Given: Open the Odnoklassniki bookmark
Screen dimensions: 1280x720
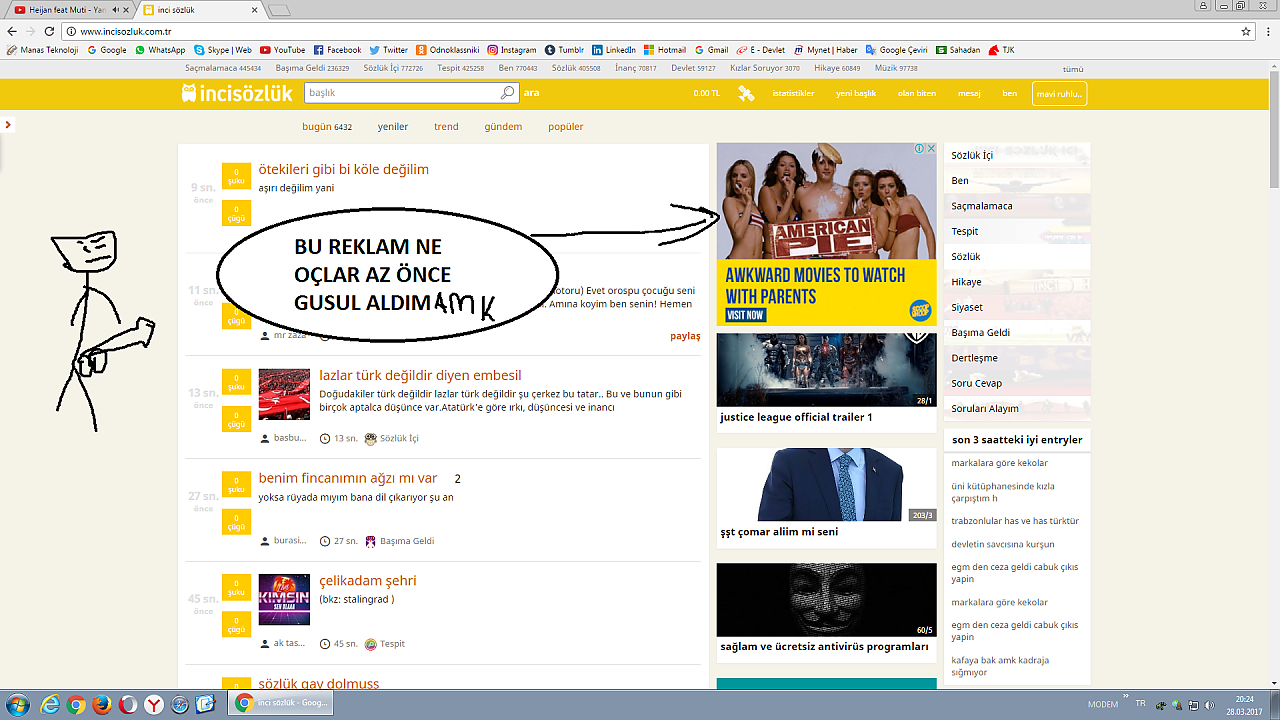Looking at the screenshot, I should tap(448, 50).
